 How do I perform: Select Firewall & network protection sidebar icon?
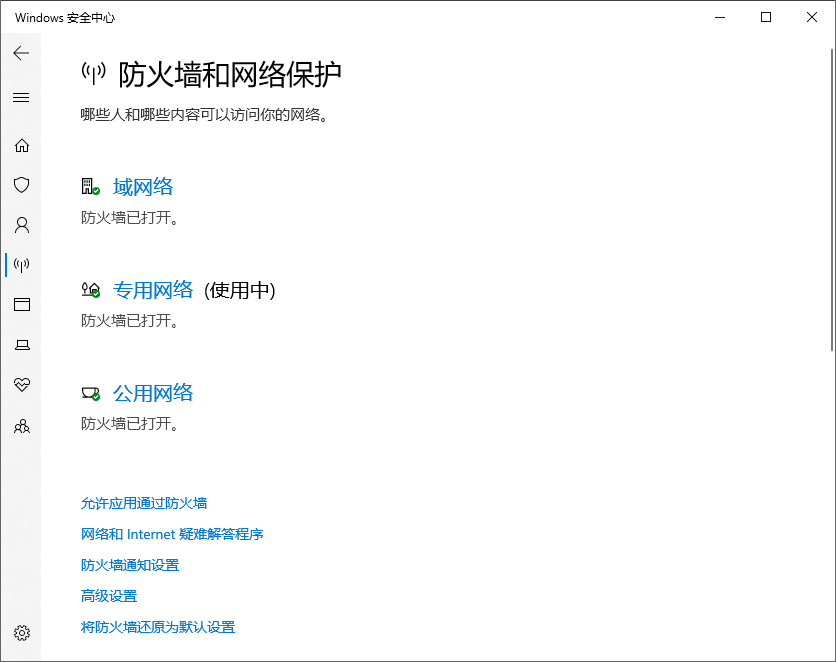pos(21,264)
